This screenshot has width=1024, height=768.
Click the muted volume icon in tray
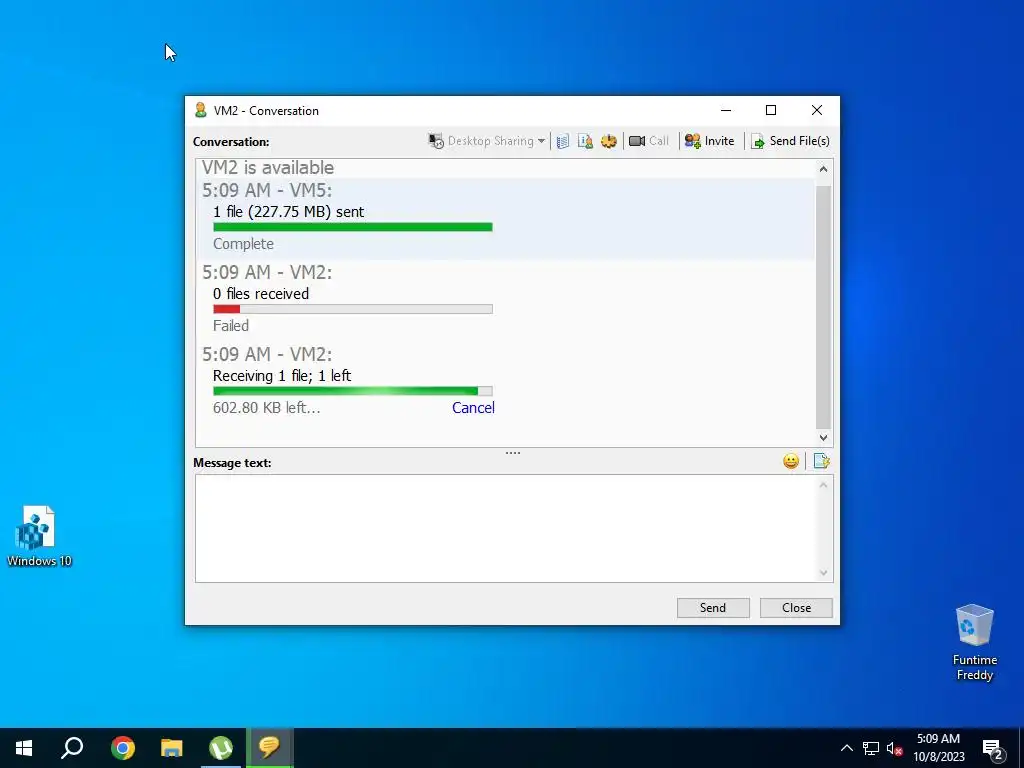tap(894, 748)
